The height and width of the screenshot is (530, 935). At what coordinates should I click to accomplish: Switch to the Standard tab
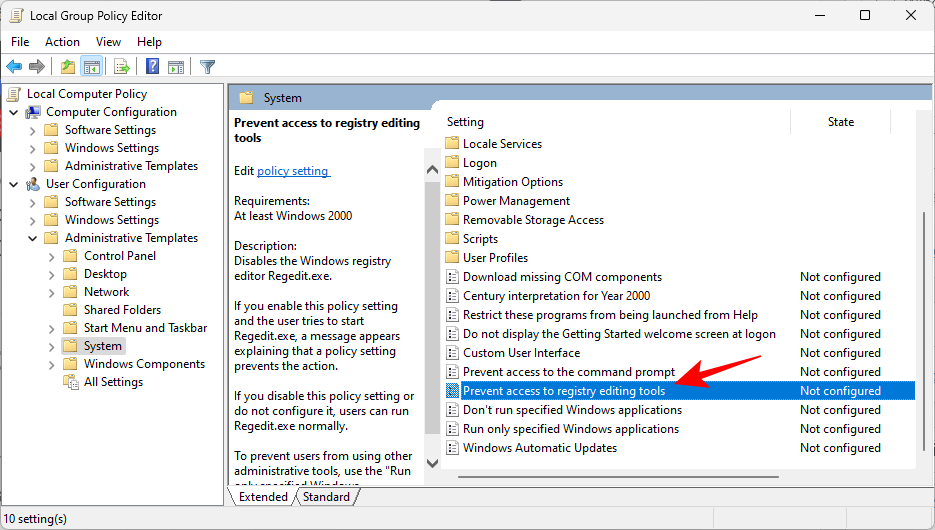tap(326, 497)
